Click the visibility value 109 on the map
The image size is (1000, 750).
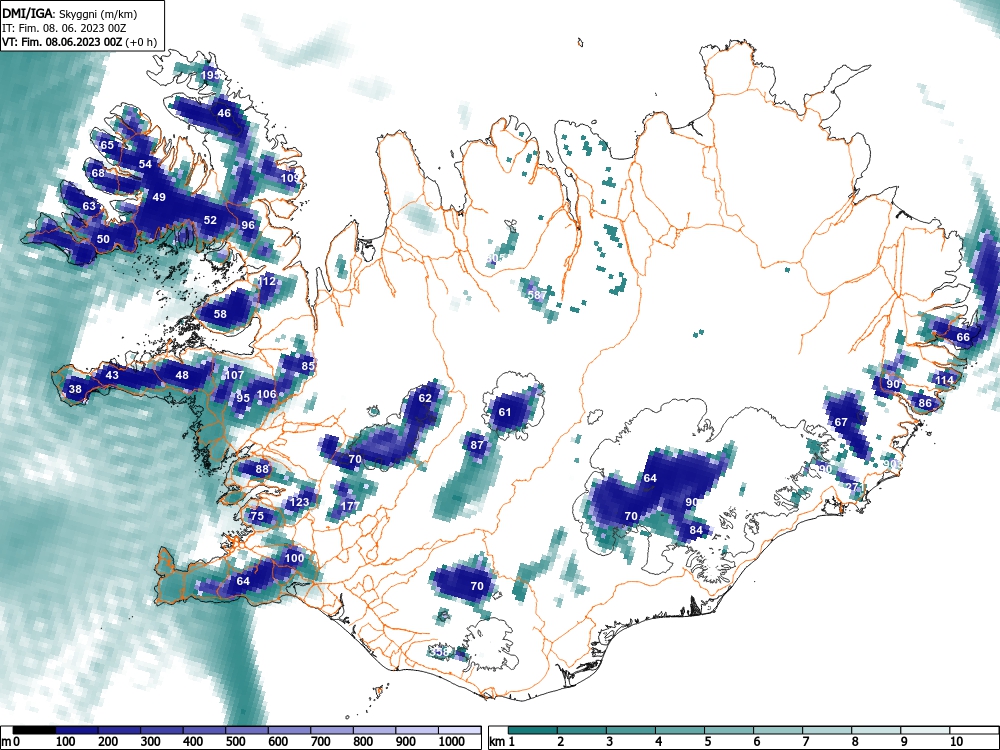point(290,178)
